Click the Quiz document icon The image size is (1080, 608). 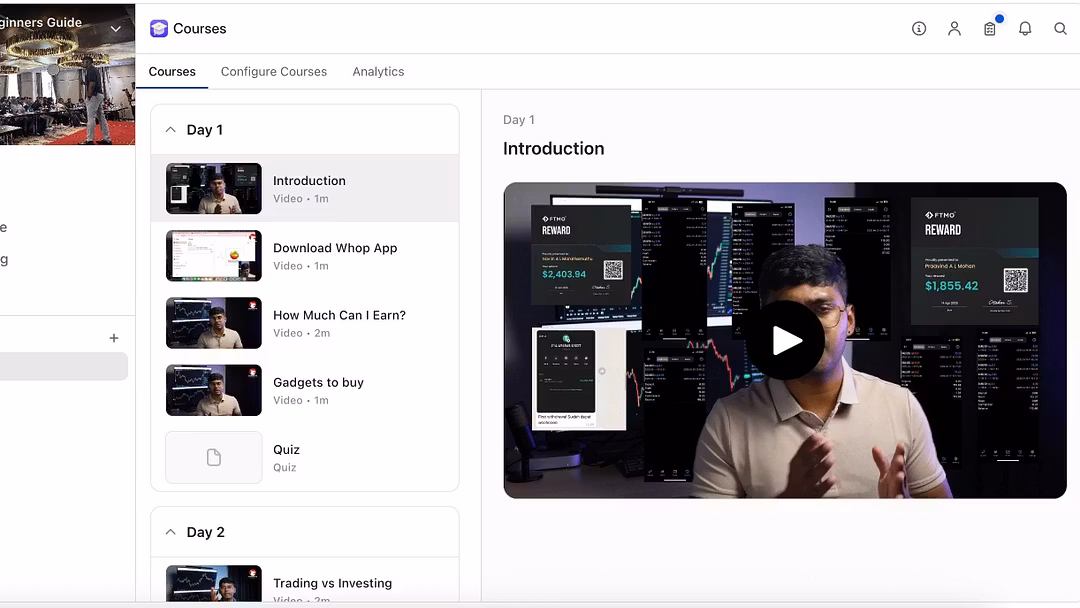pos(213,457)
